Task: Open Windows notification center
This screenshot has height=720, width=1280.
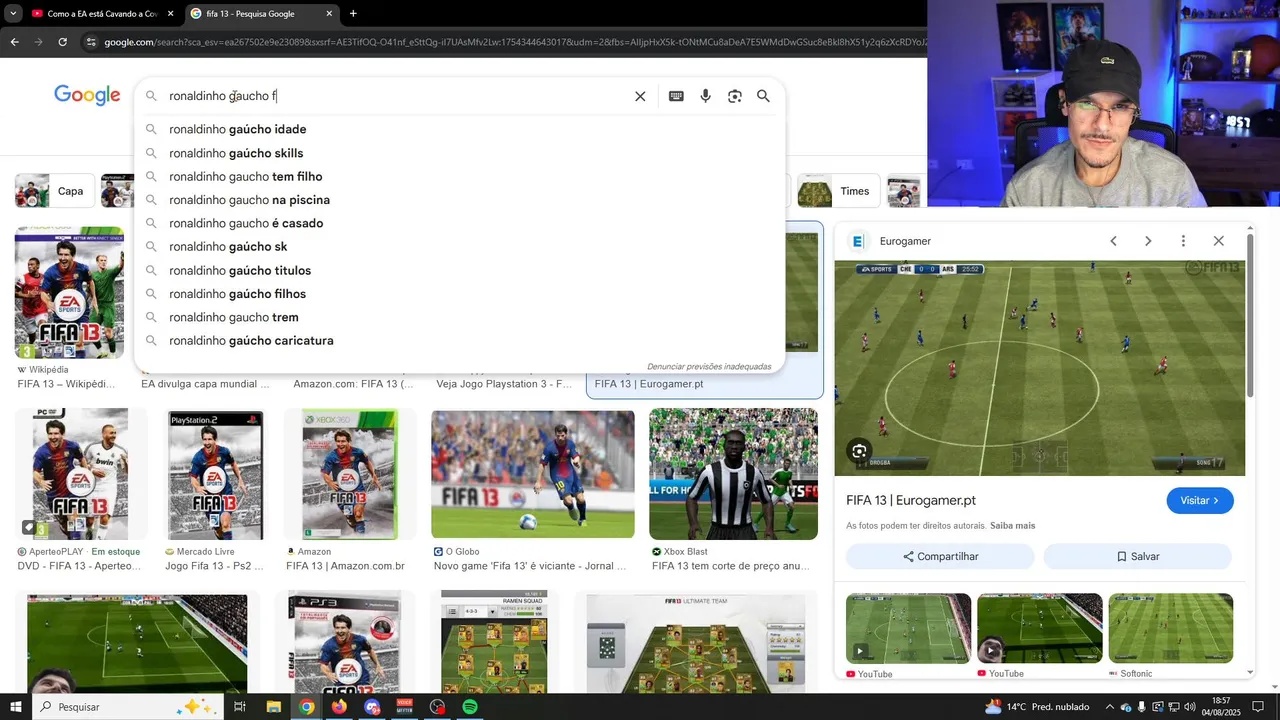Action: pyautogui.click(x=1258, y=707)
